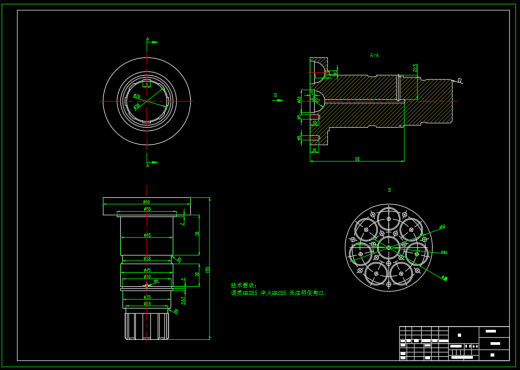520x370 pixels.
Task: Click the title block's center name cell
Action: pos(464,335)
